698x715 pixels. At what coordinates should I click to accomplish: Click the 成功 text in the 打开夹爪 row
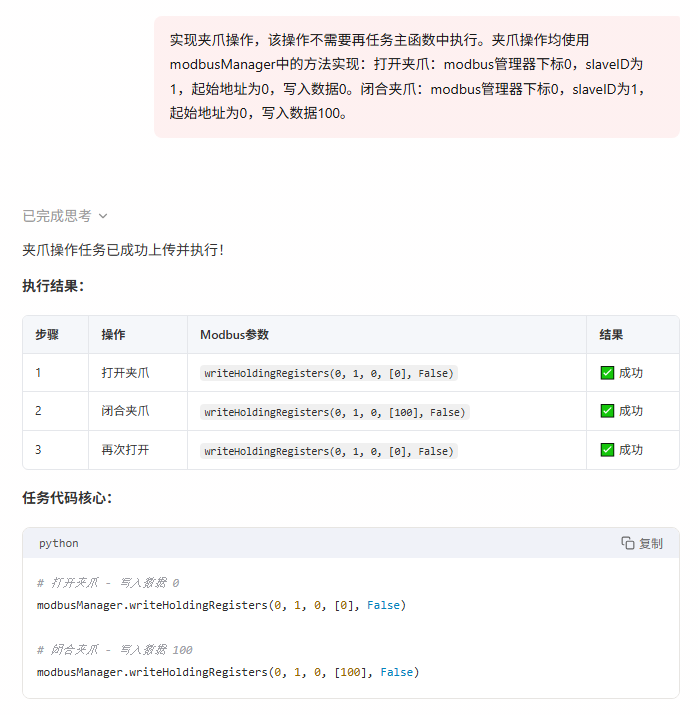(631, 373)
